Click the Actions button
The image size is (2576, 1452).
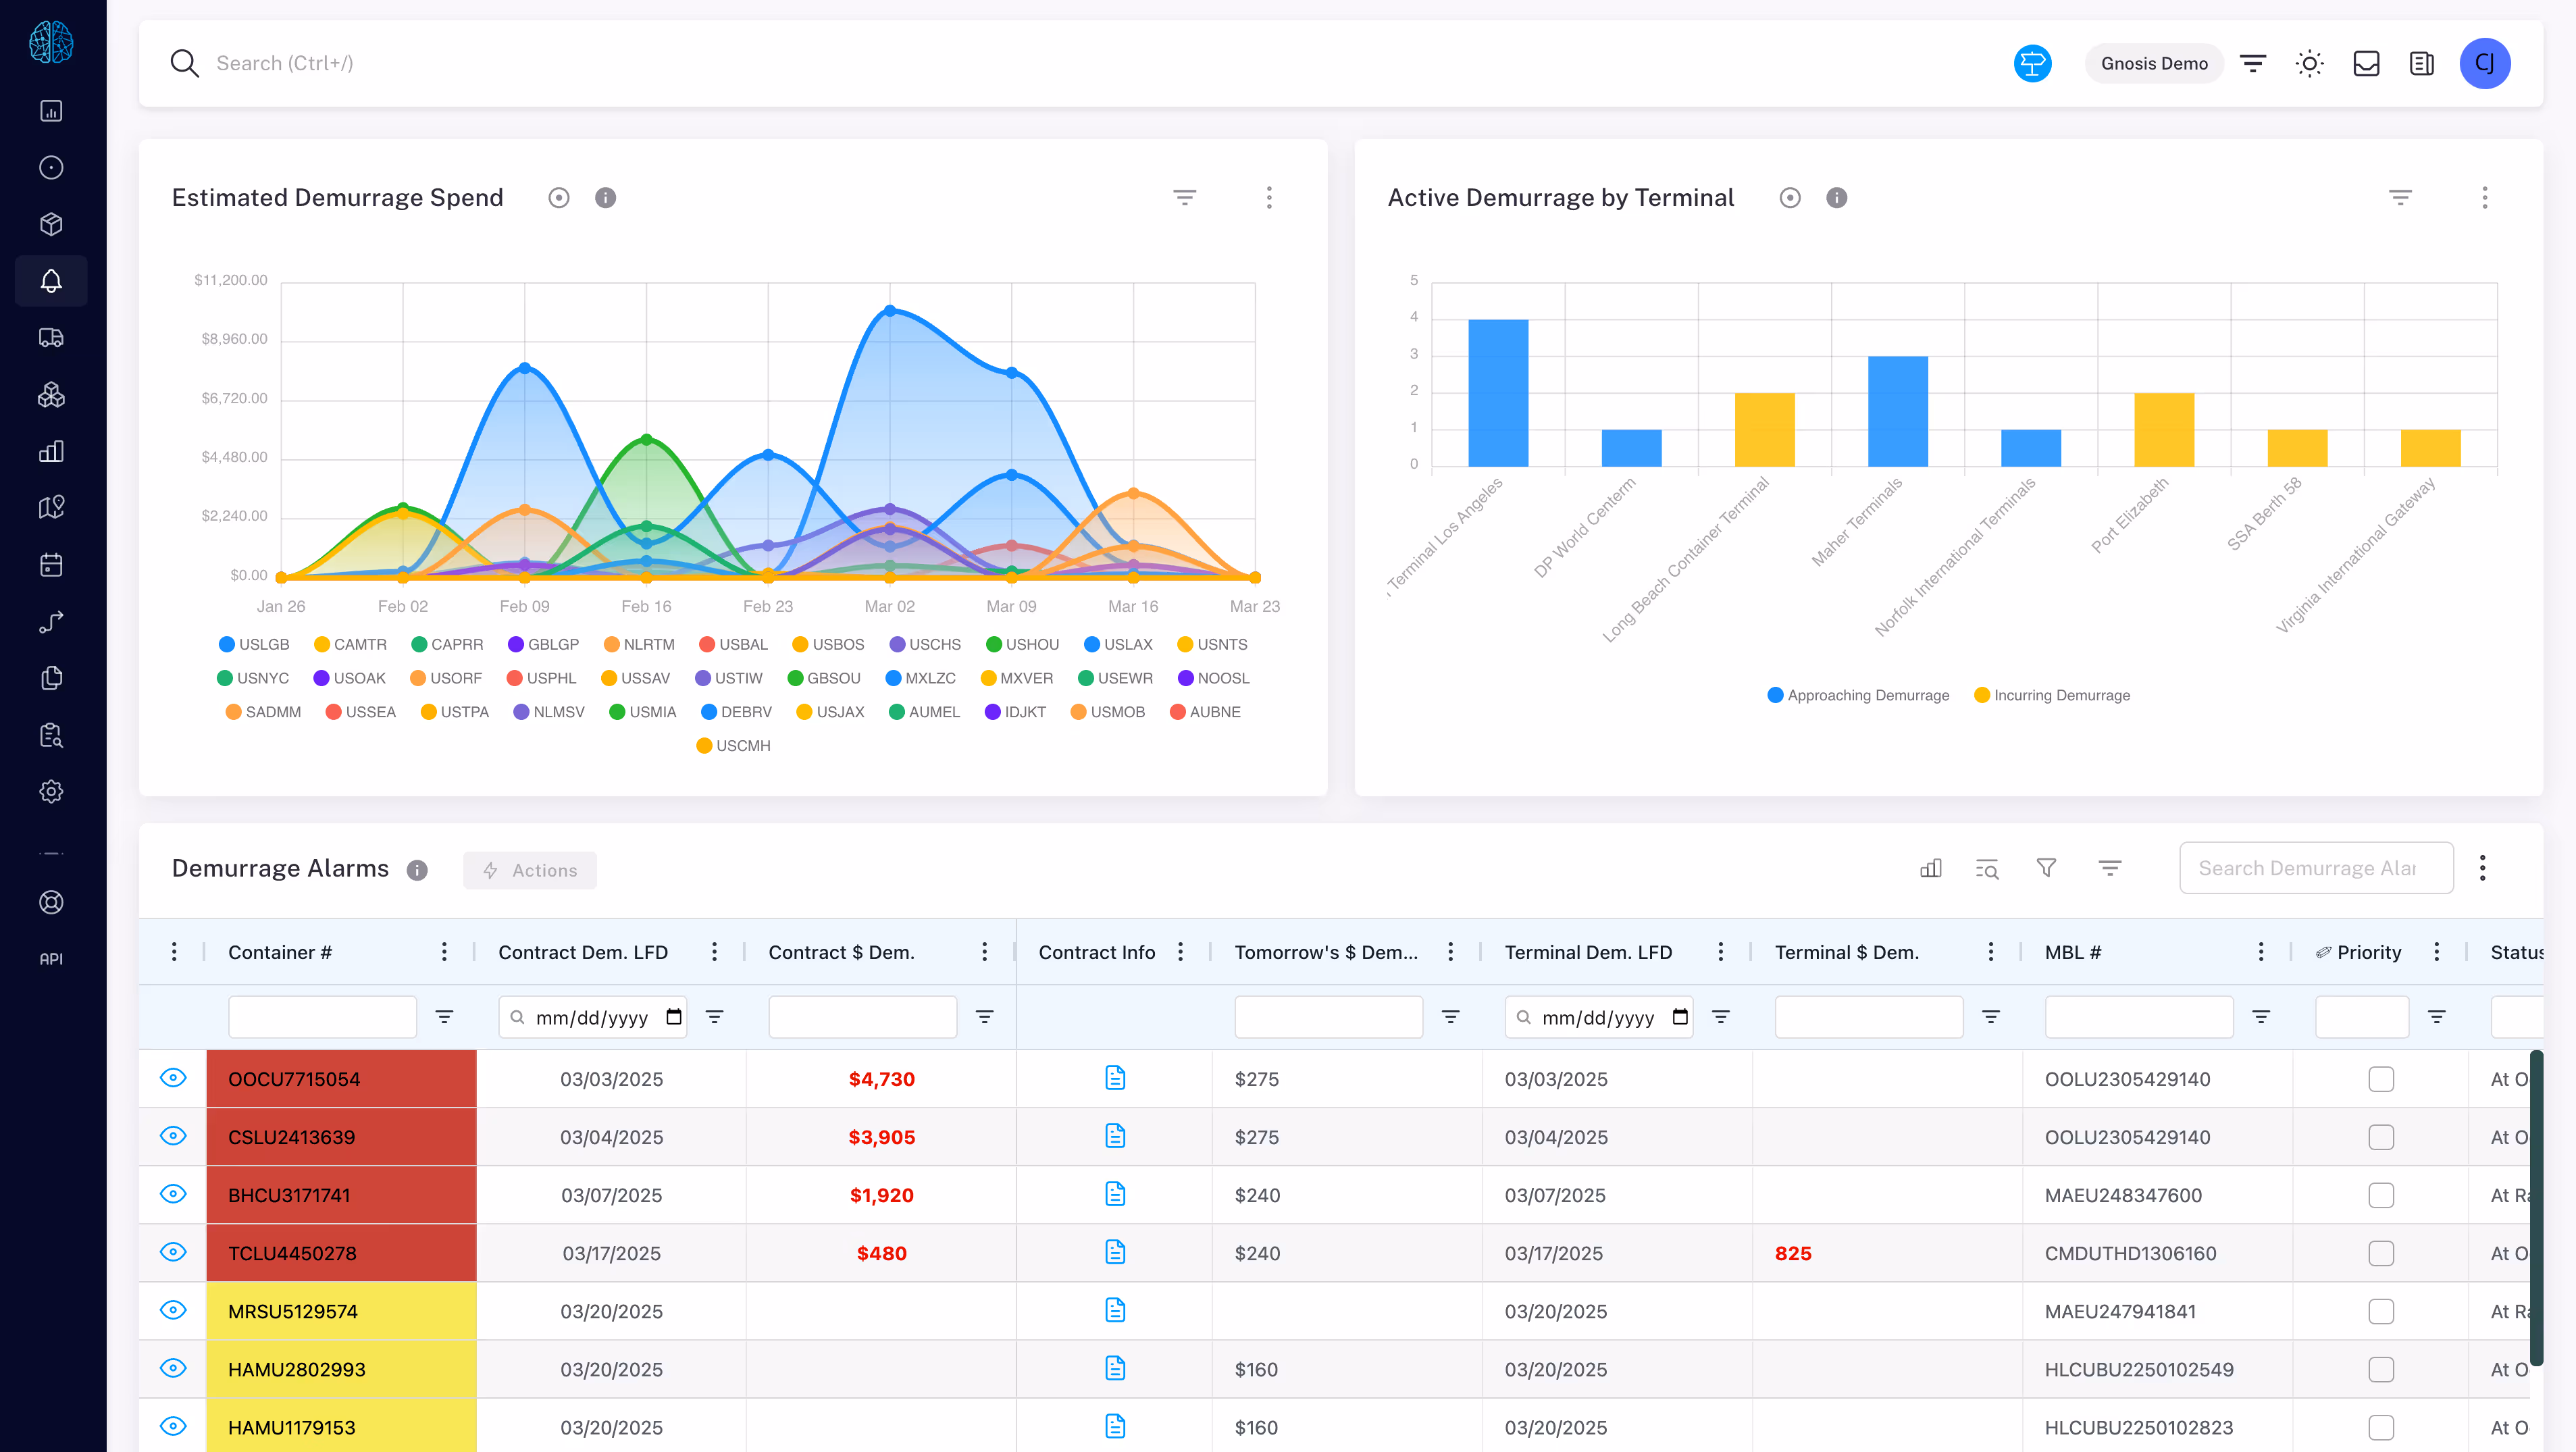(529, 870)
